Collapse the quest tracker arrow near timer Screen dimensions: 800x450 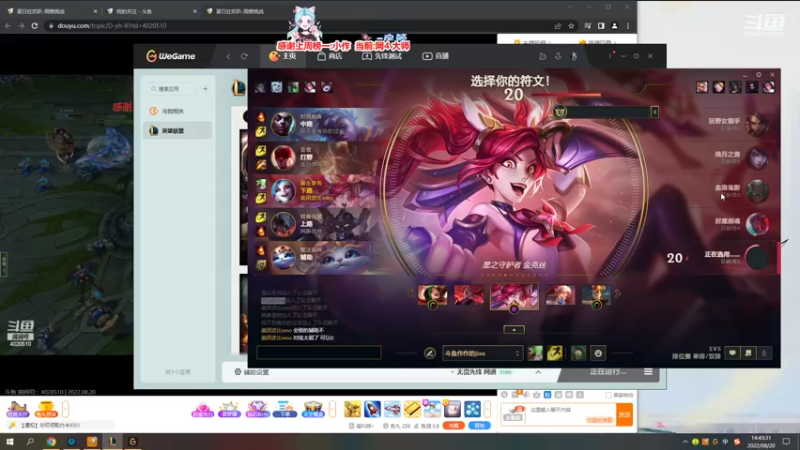pyautogui.click(x=655, y=112)
